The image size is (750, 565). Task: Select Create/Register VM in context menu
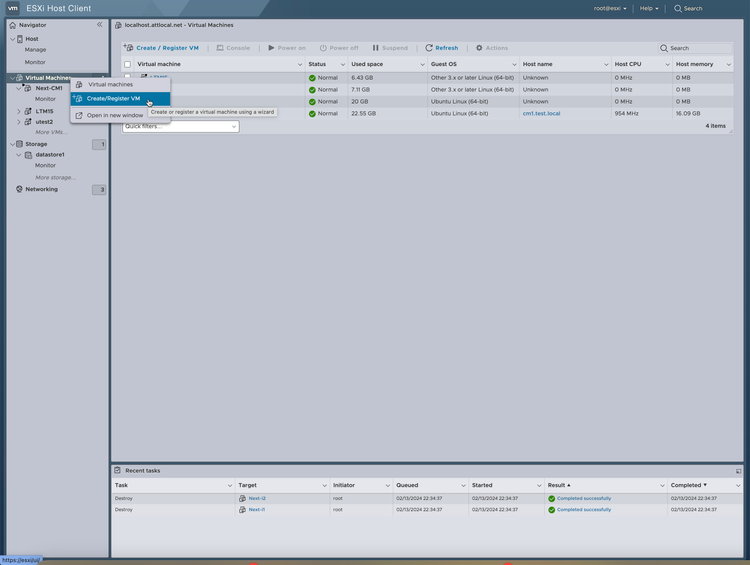click(x=113, y=99)
